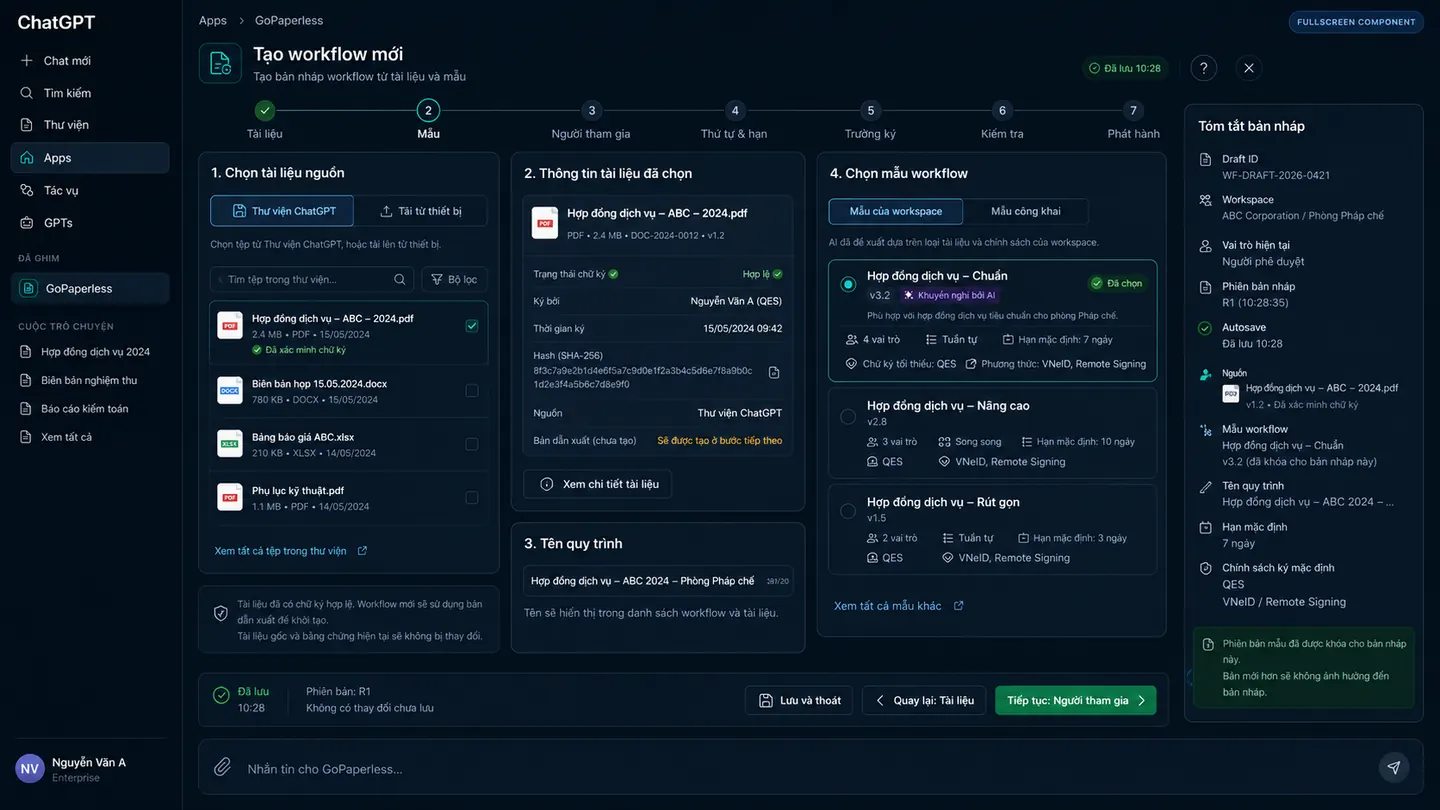
Task: Click Xem chi tiết tài liệu button
Action: click(598, 484)
